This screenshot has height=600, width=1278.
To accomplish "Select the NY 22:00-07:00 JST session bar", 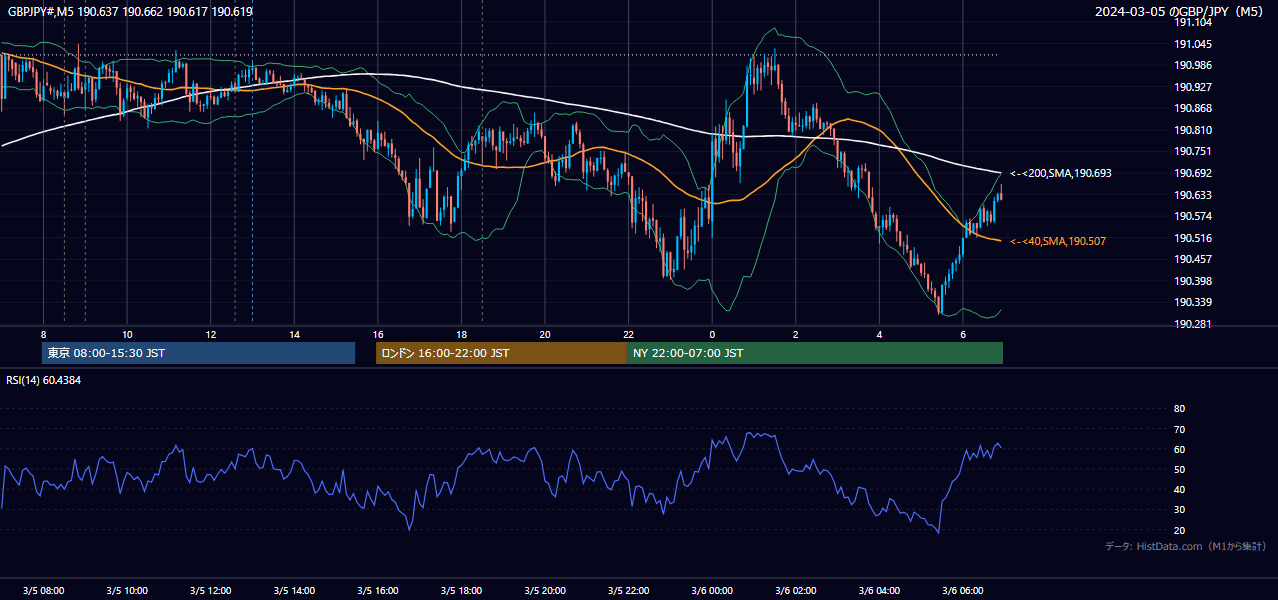I will coord(815,353).
